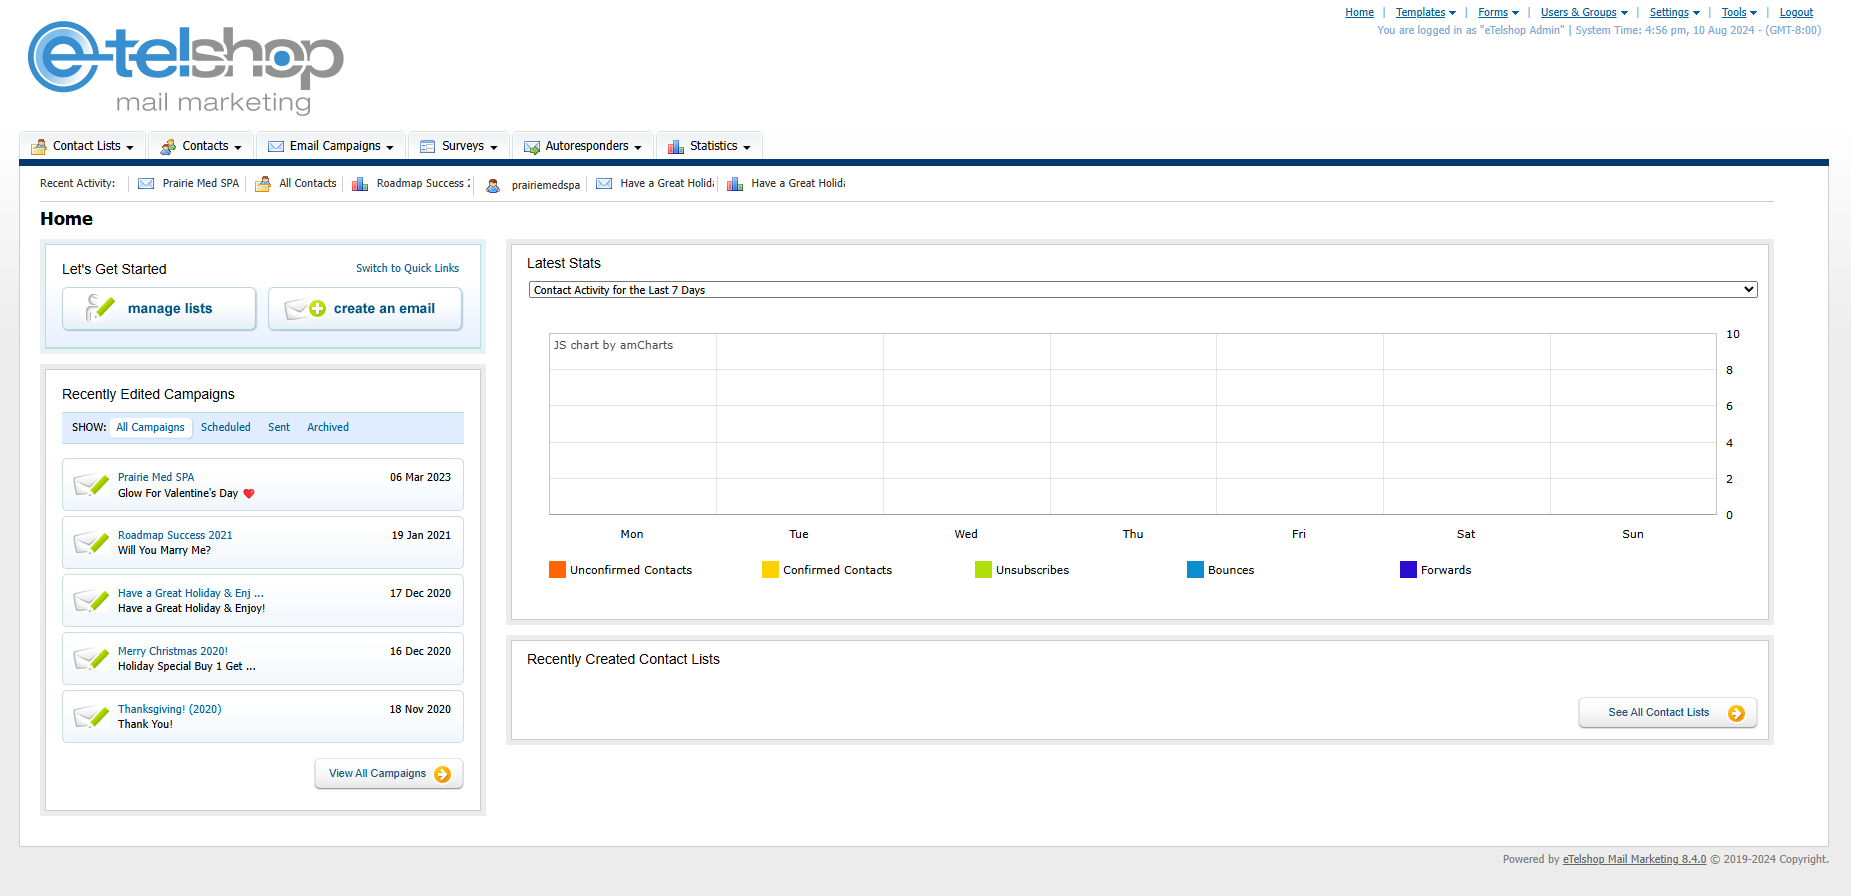
Task: Click the arrow icon on See All Contact Lists
Action: click(x=1736, y=713)
